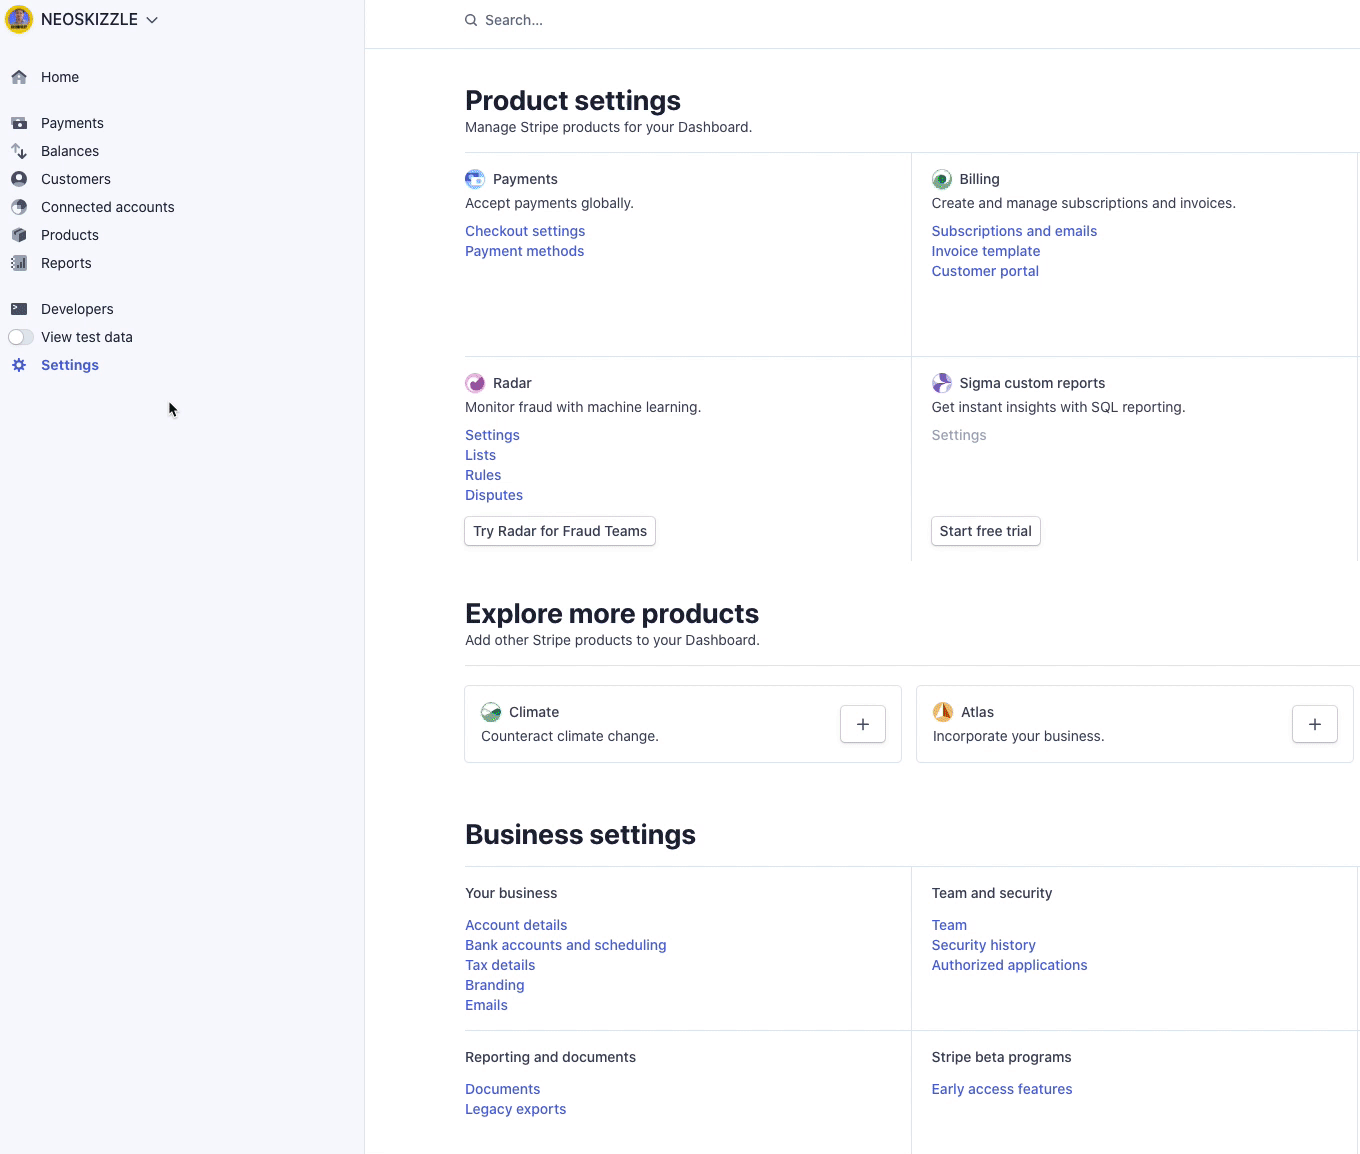The height and width of the screenshot is (1154, 1360).
Task: Open Home in the sidebar
Action: tap(60, 77)
